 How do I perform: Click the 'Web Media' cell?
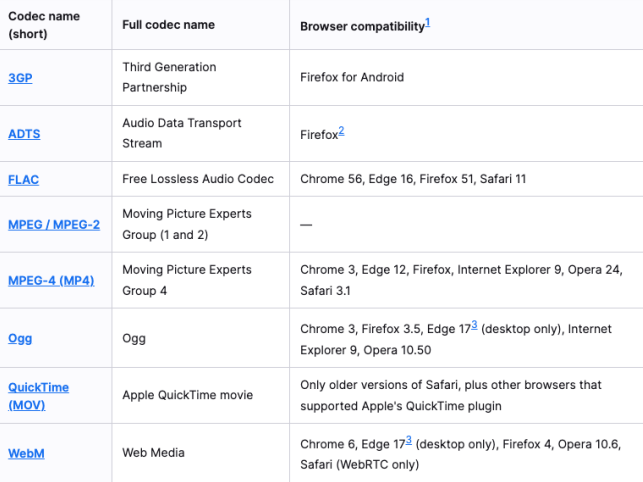click(155, 453)
